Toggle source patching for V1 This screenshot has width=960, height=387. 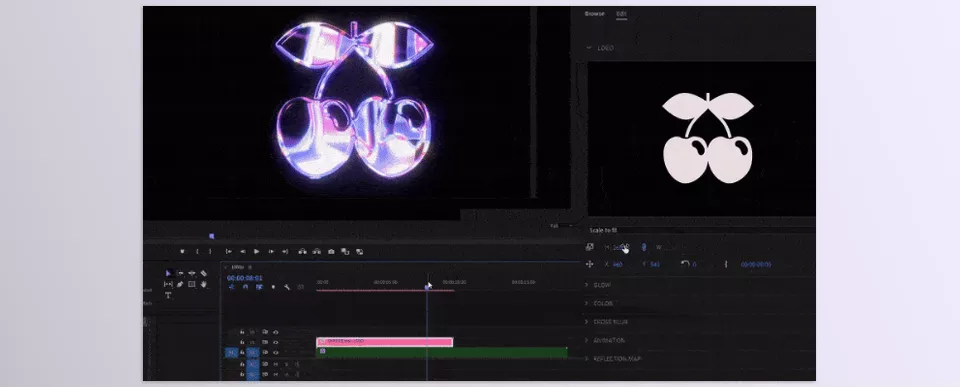(231, 353)
